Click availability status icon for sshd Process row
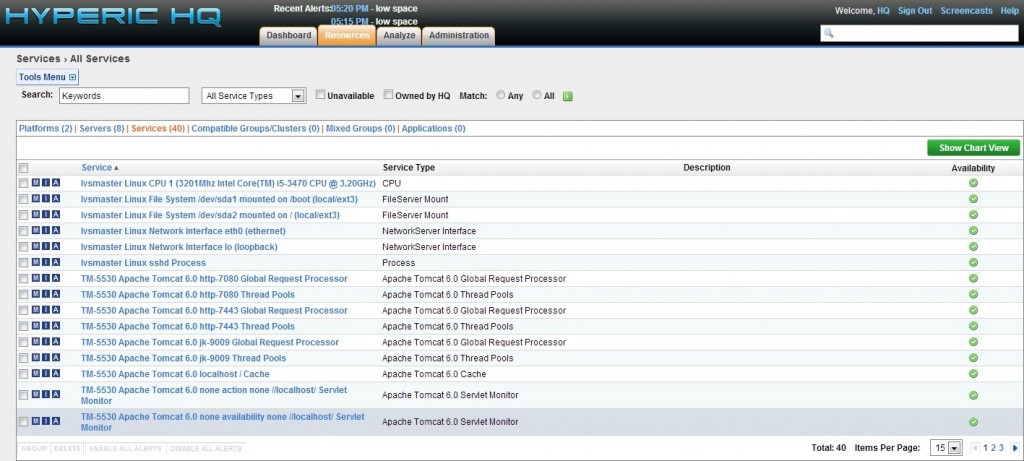1024x461 pixels. click(973, 262)
